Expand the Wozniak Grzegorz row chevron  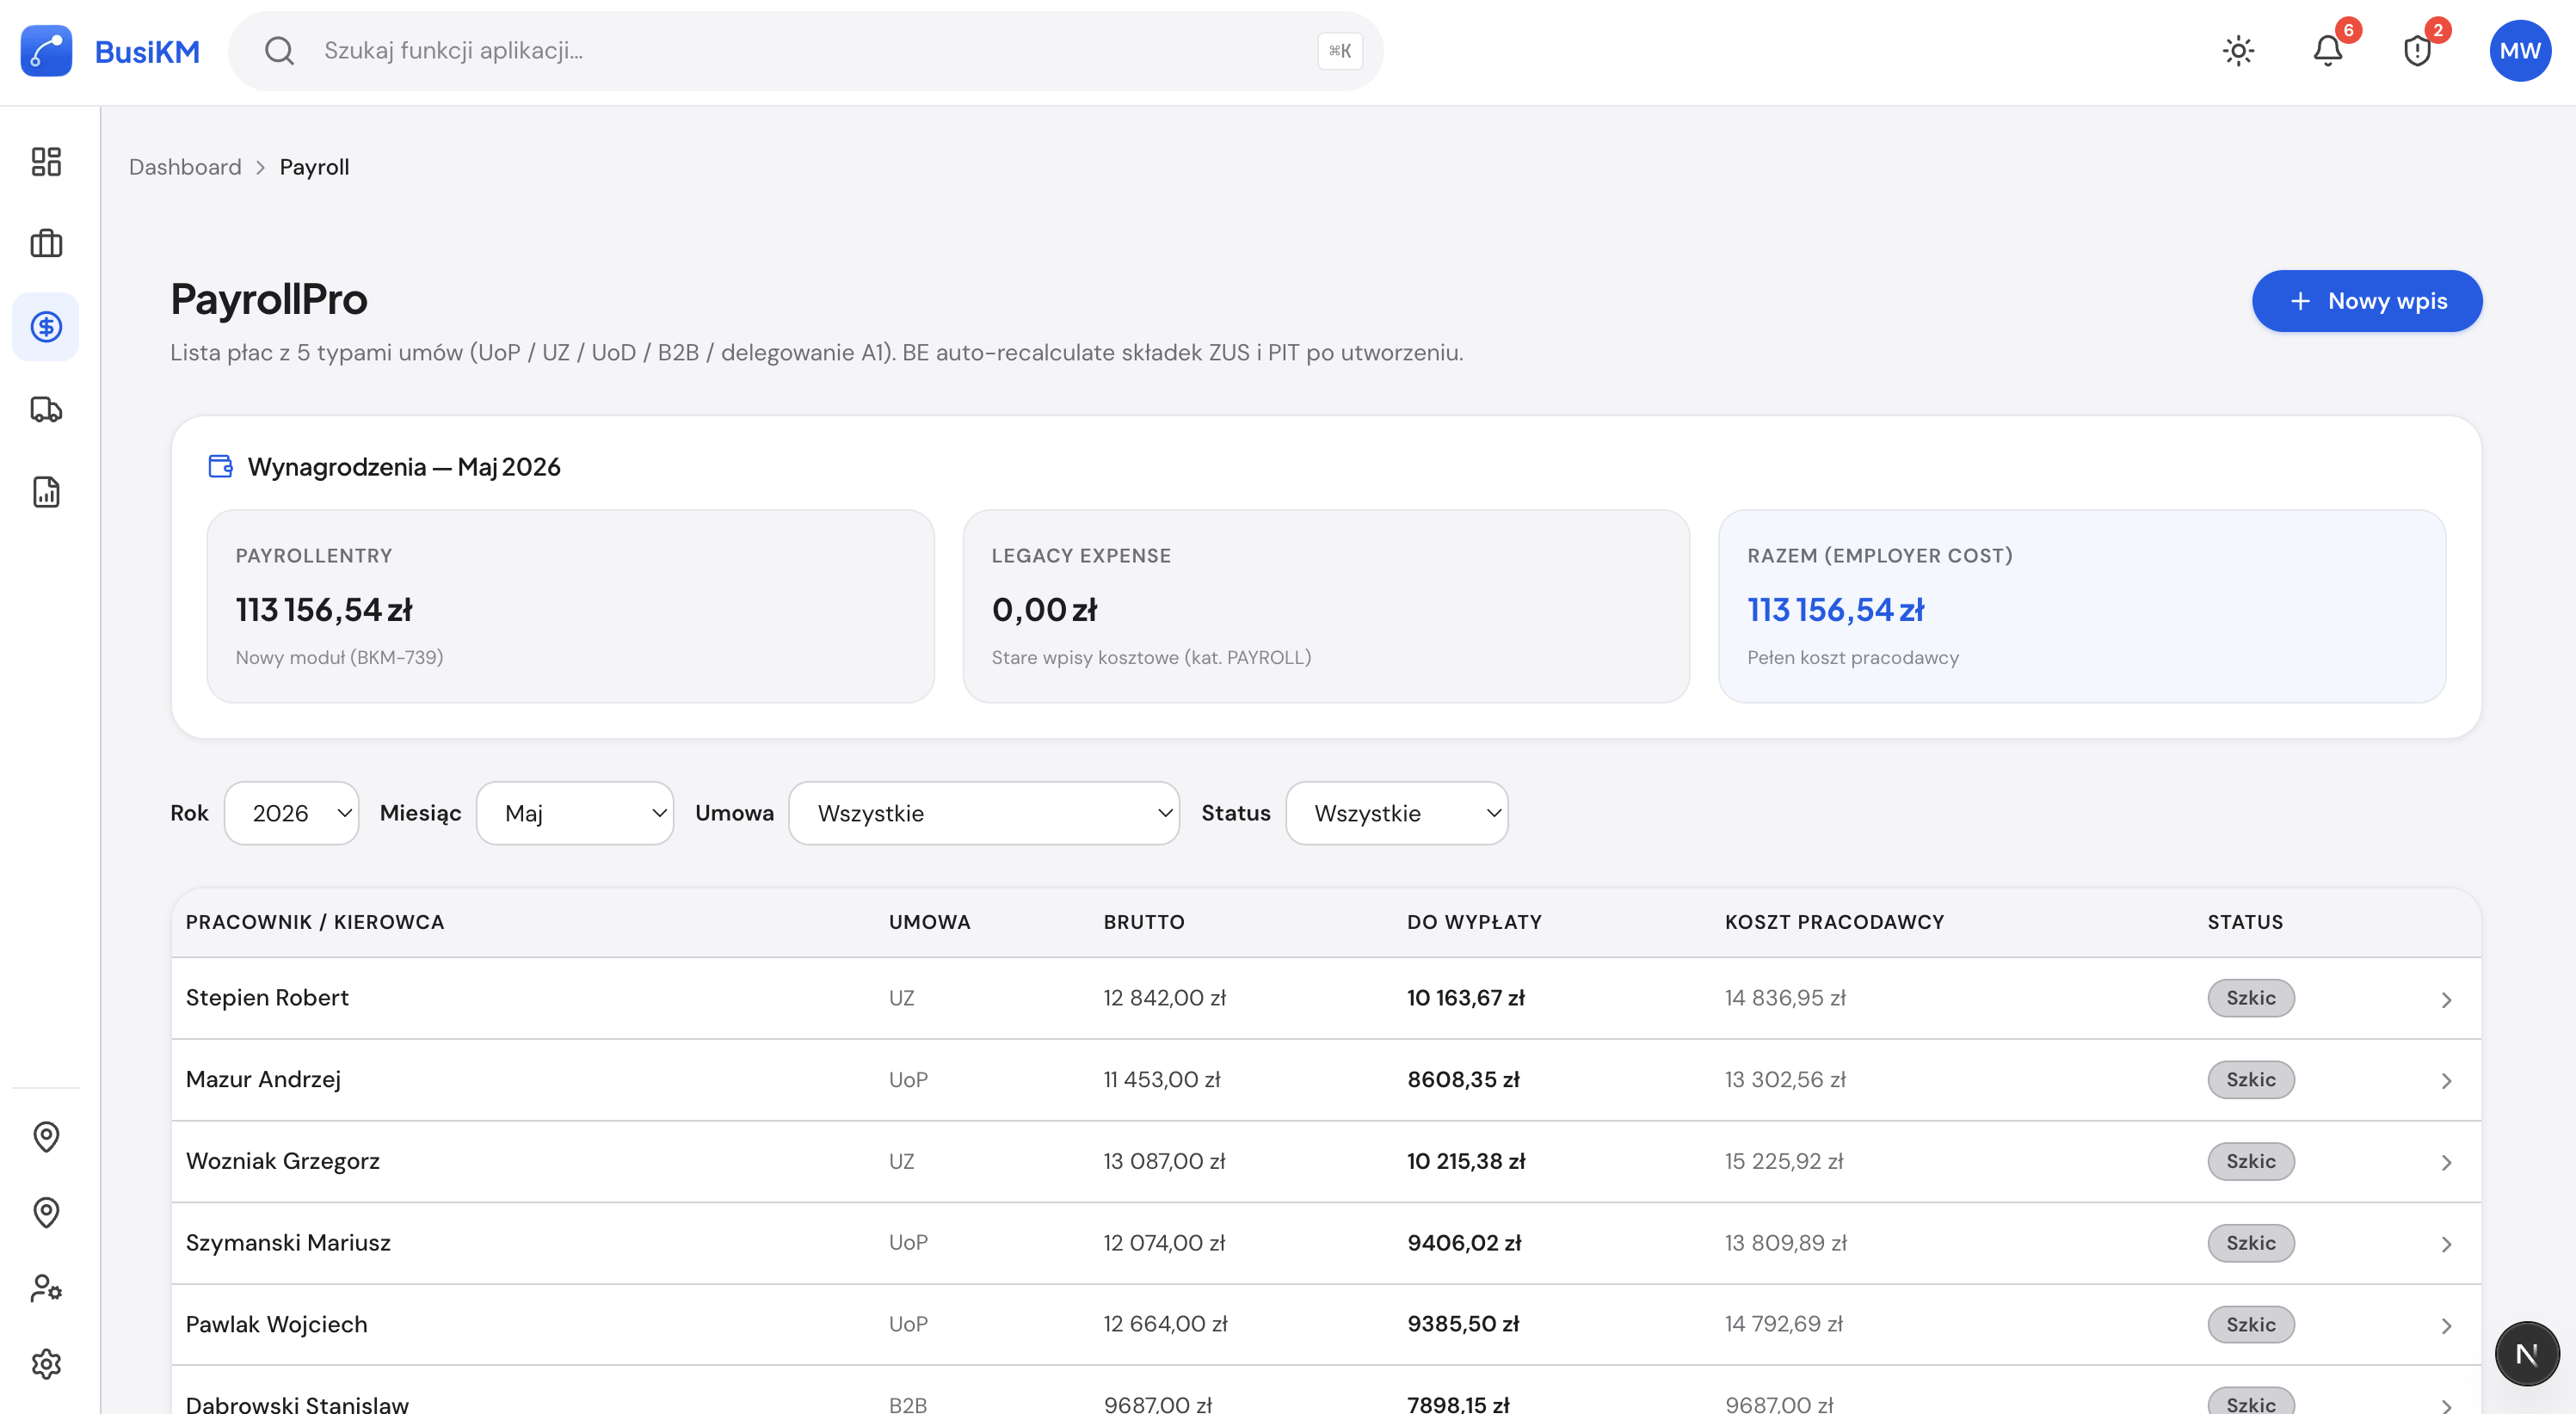click(x=2445, y=1162)
